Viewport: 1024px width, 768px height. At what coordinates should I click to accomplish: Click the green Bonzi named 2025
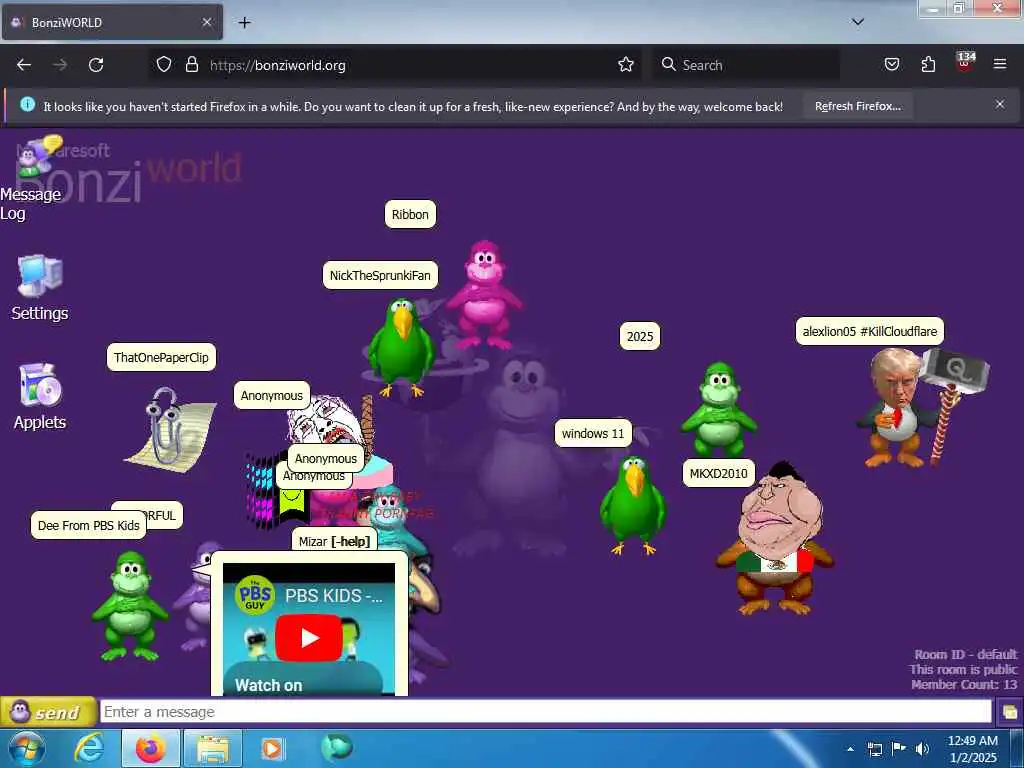(x=718, y=409)
